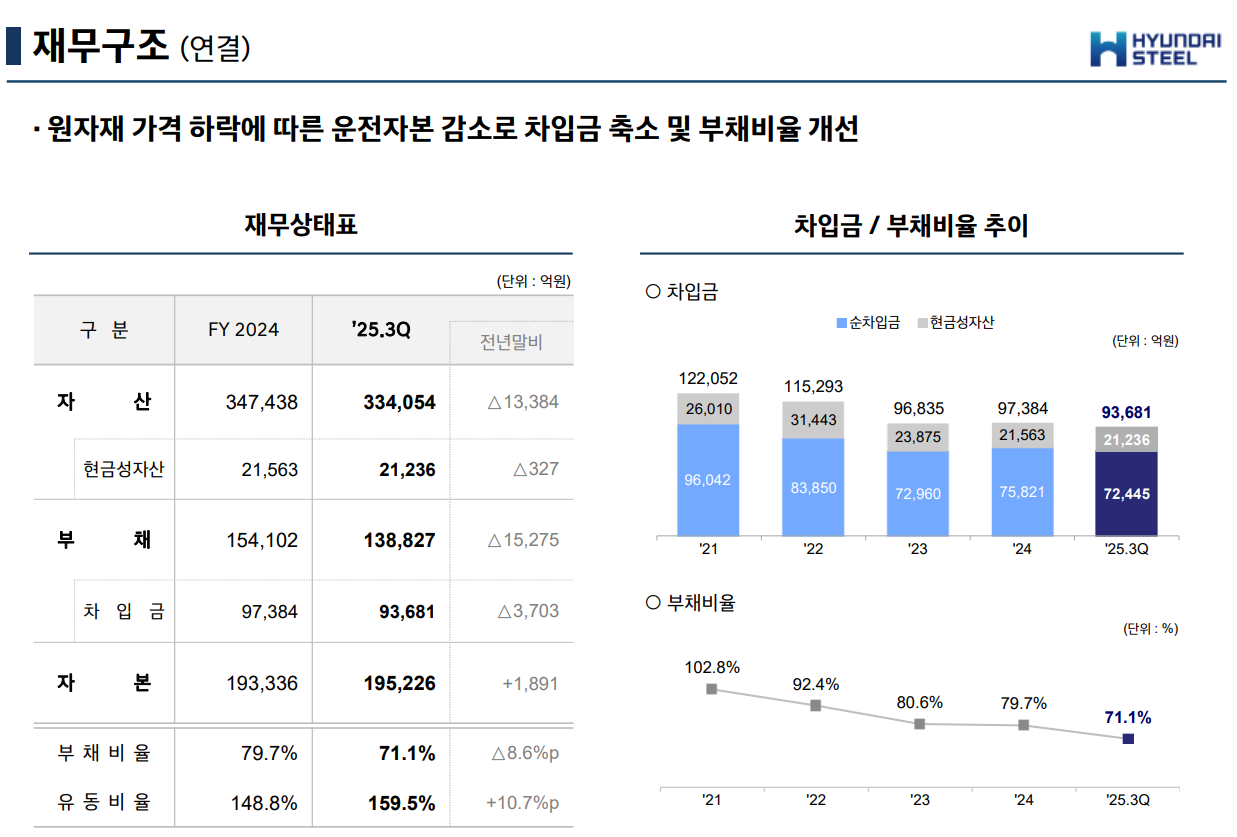The image size is (1237, 837).
Task: Click the 80.6% data point marker
Action: tap(919, 723)
